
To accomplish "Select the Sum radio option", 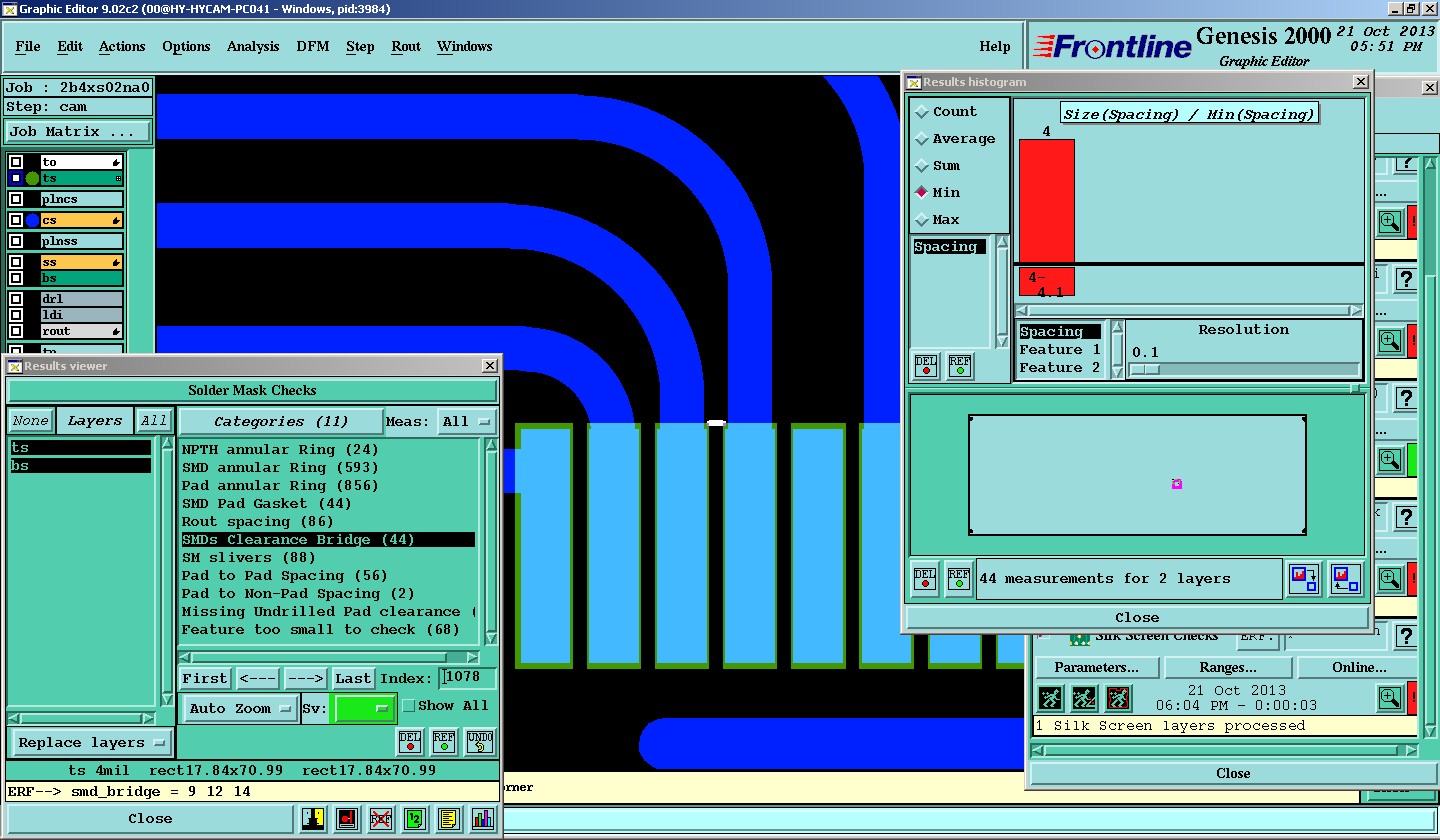I will [922, 166].
